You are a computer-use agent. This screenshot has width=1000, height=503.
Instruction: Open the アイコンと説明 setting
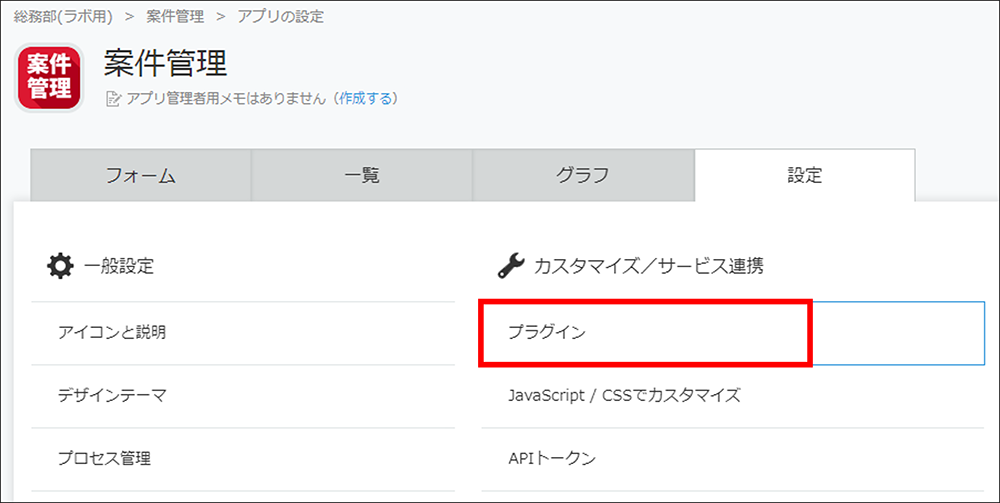(243, 333)
